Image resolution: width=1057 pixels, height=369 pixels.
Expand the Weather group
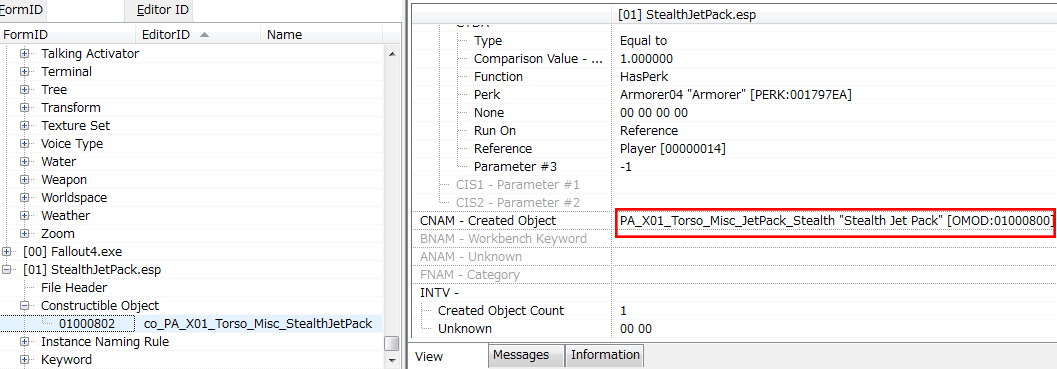[x=25, y=216]
